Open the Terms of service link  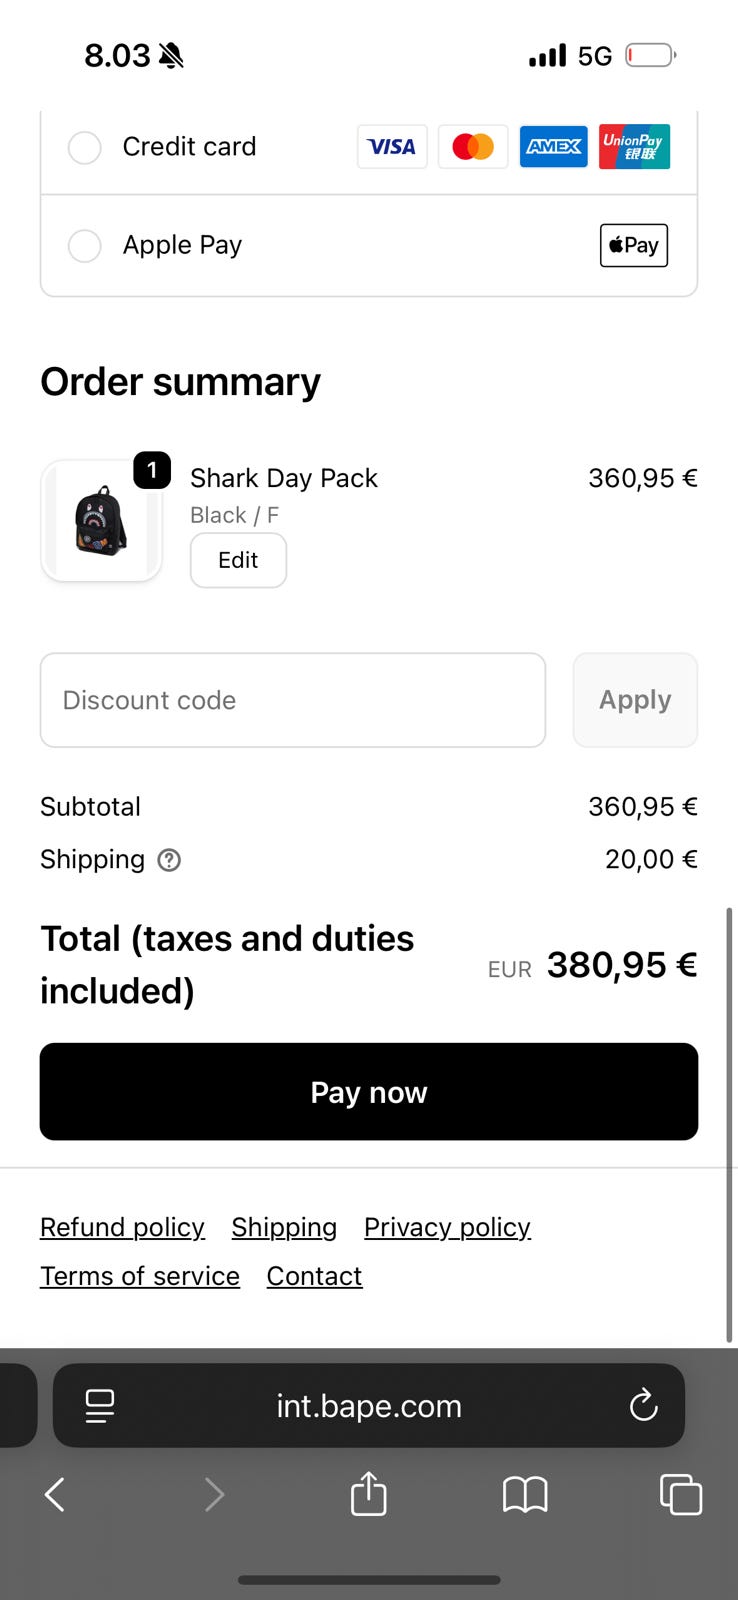coord(140,1276)
